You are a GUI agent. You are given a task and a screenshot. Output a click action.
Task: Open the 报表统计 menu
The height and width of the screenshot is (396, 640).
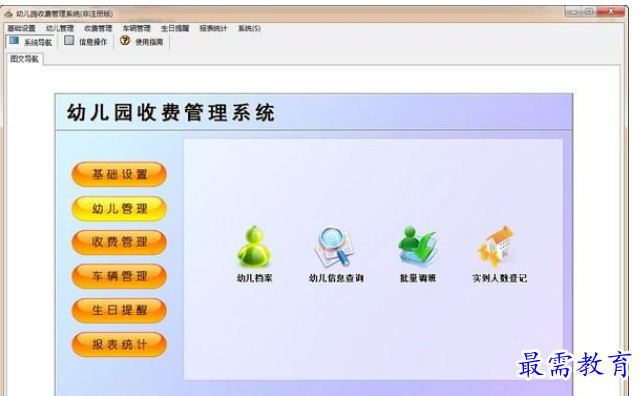click(x=213, y=28)
